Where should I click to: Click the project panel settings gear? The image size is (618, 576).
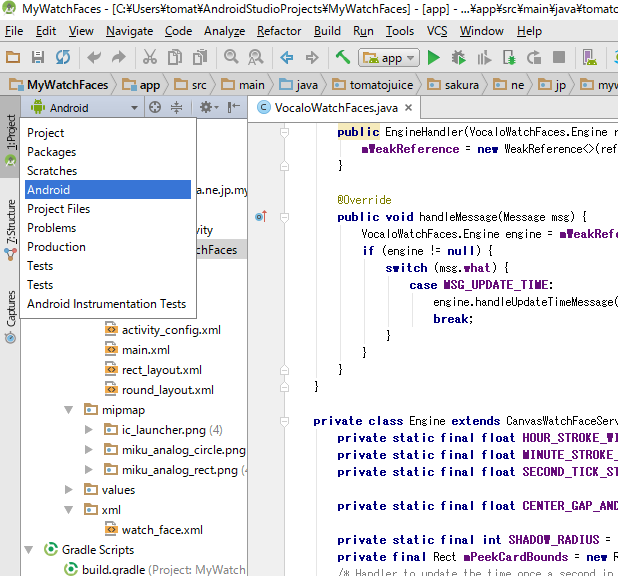207,108
